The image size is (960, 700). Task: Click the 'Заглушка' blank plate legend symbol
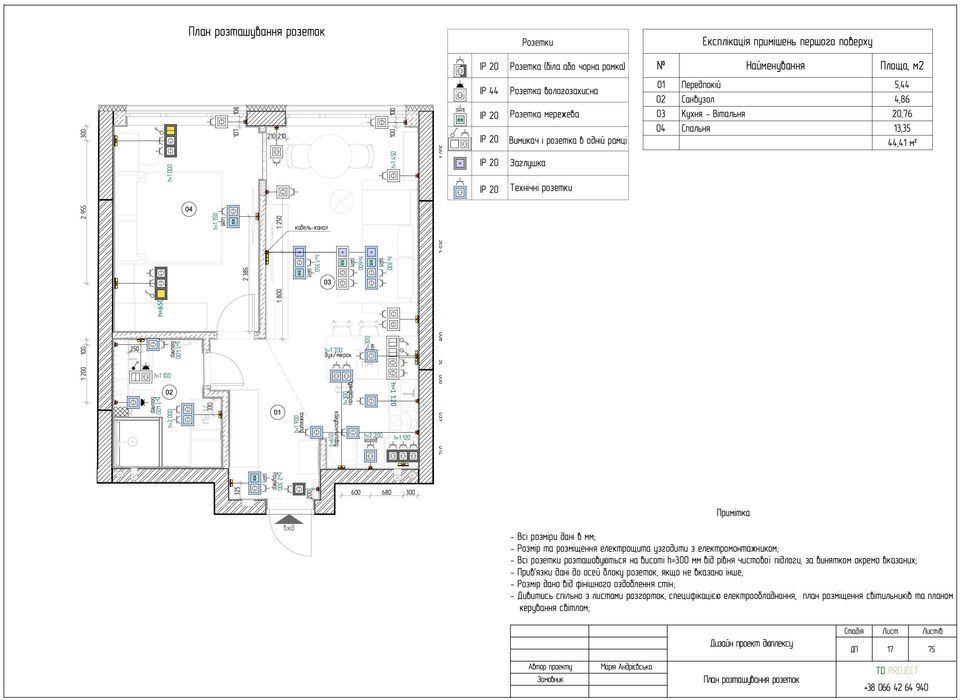pos(460,164)
